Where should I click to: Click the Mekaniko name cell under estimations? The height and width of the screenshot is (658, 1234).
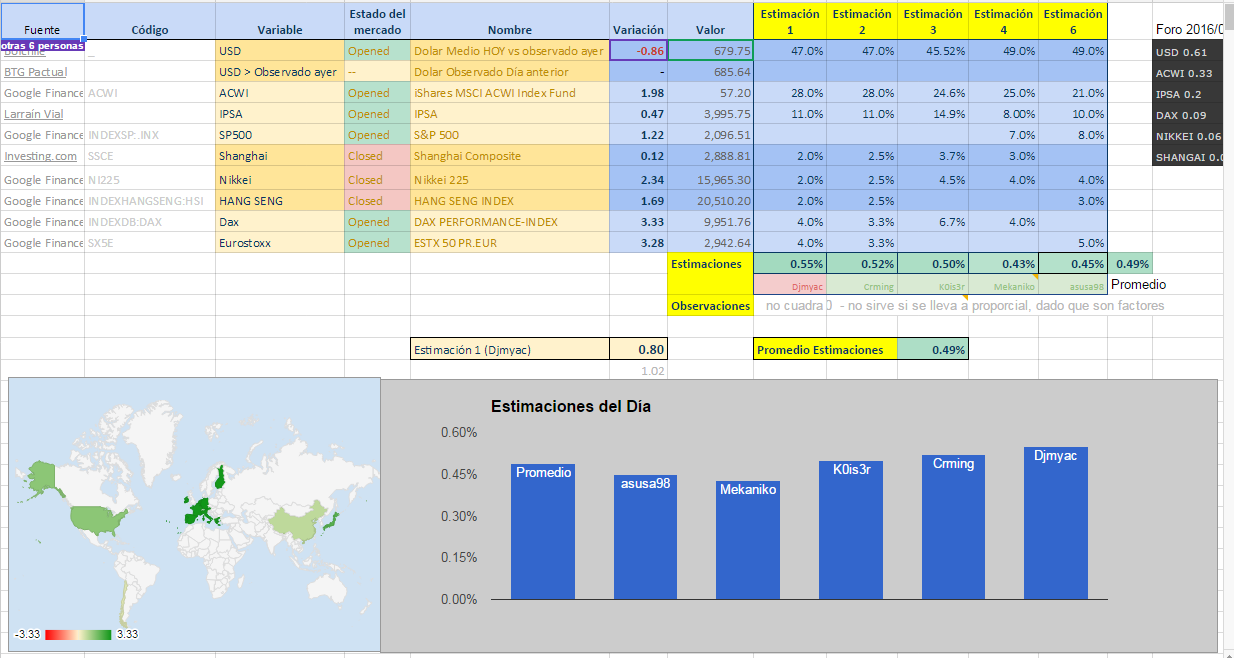coord(1003,285)
